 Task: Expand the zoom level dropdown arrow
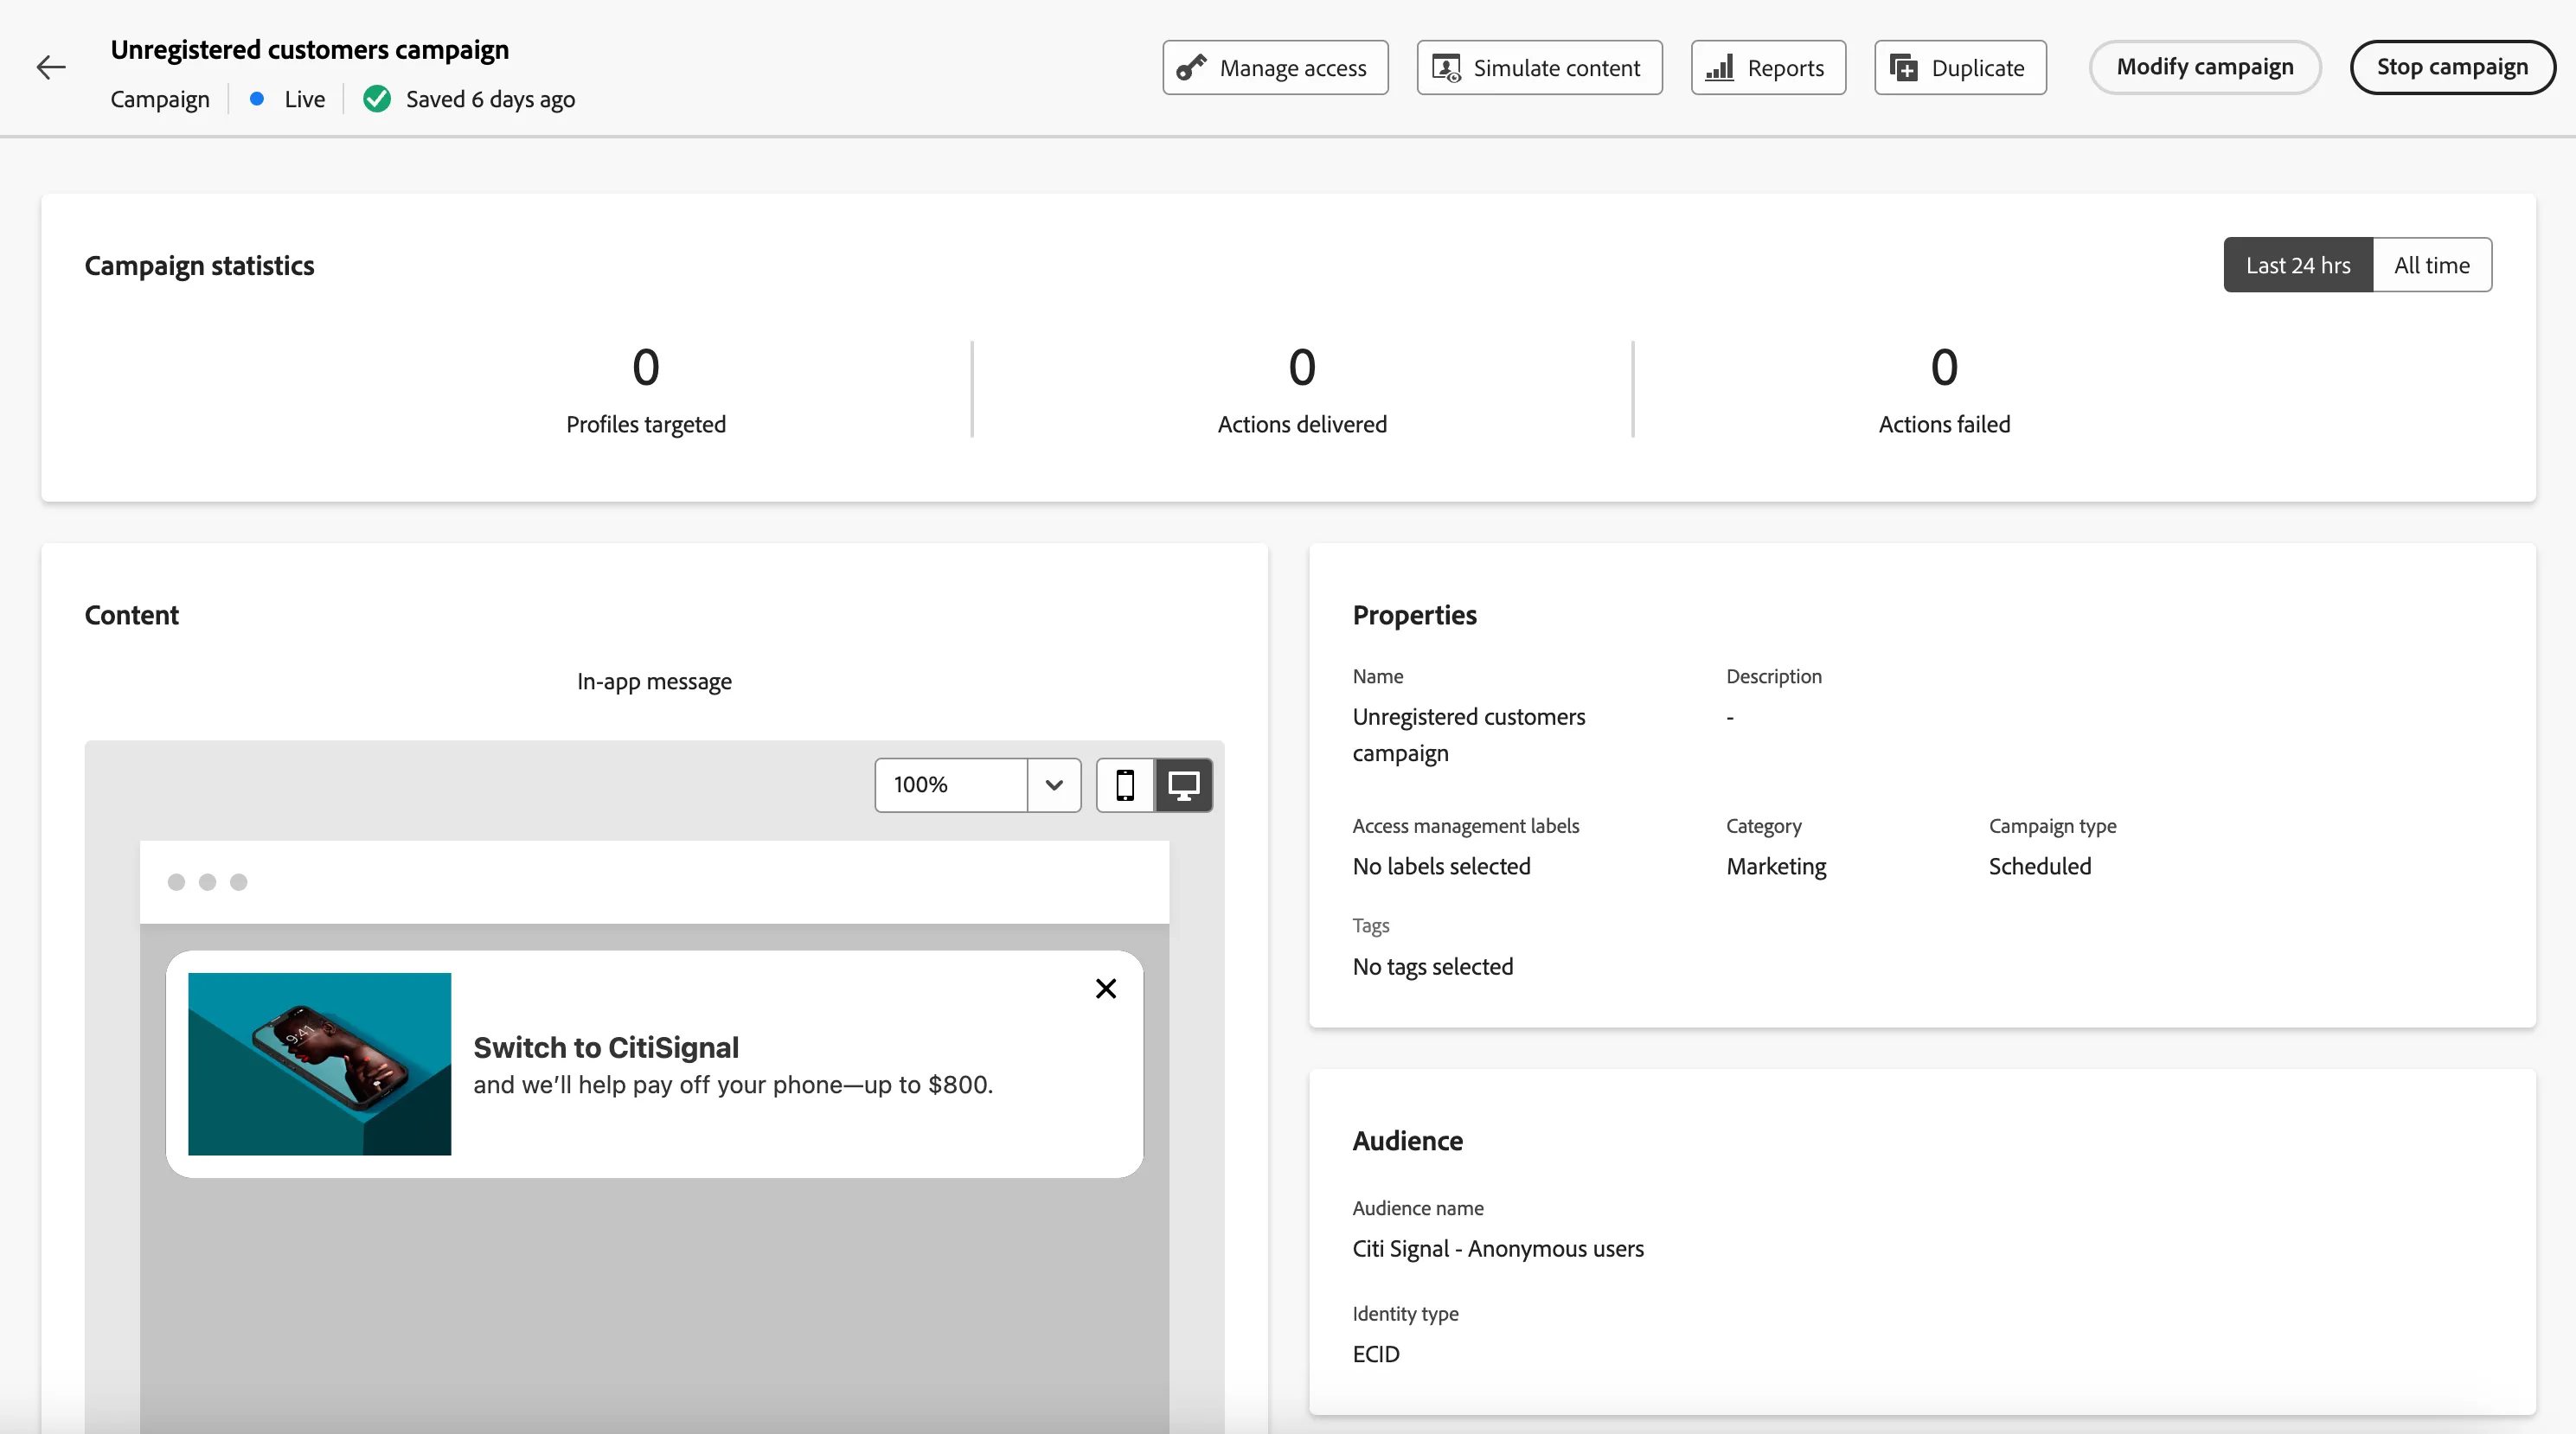click(1054, 785)
